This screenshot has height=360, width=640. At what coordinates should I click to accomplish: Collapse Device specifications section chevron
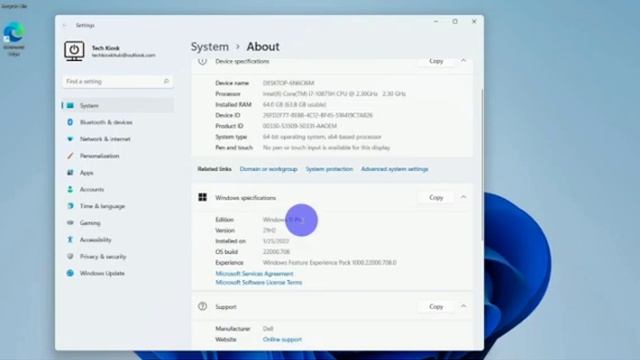(463, 61)
